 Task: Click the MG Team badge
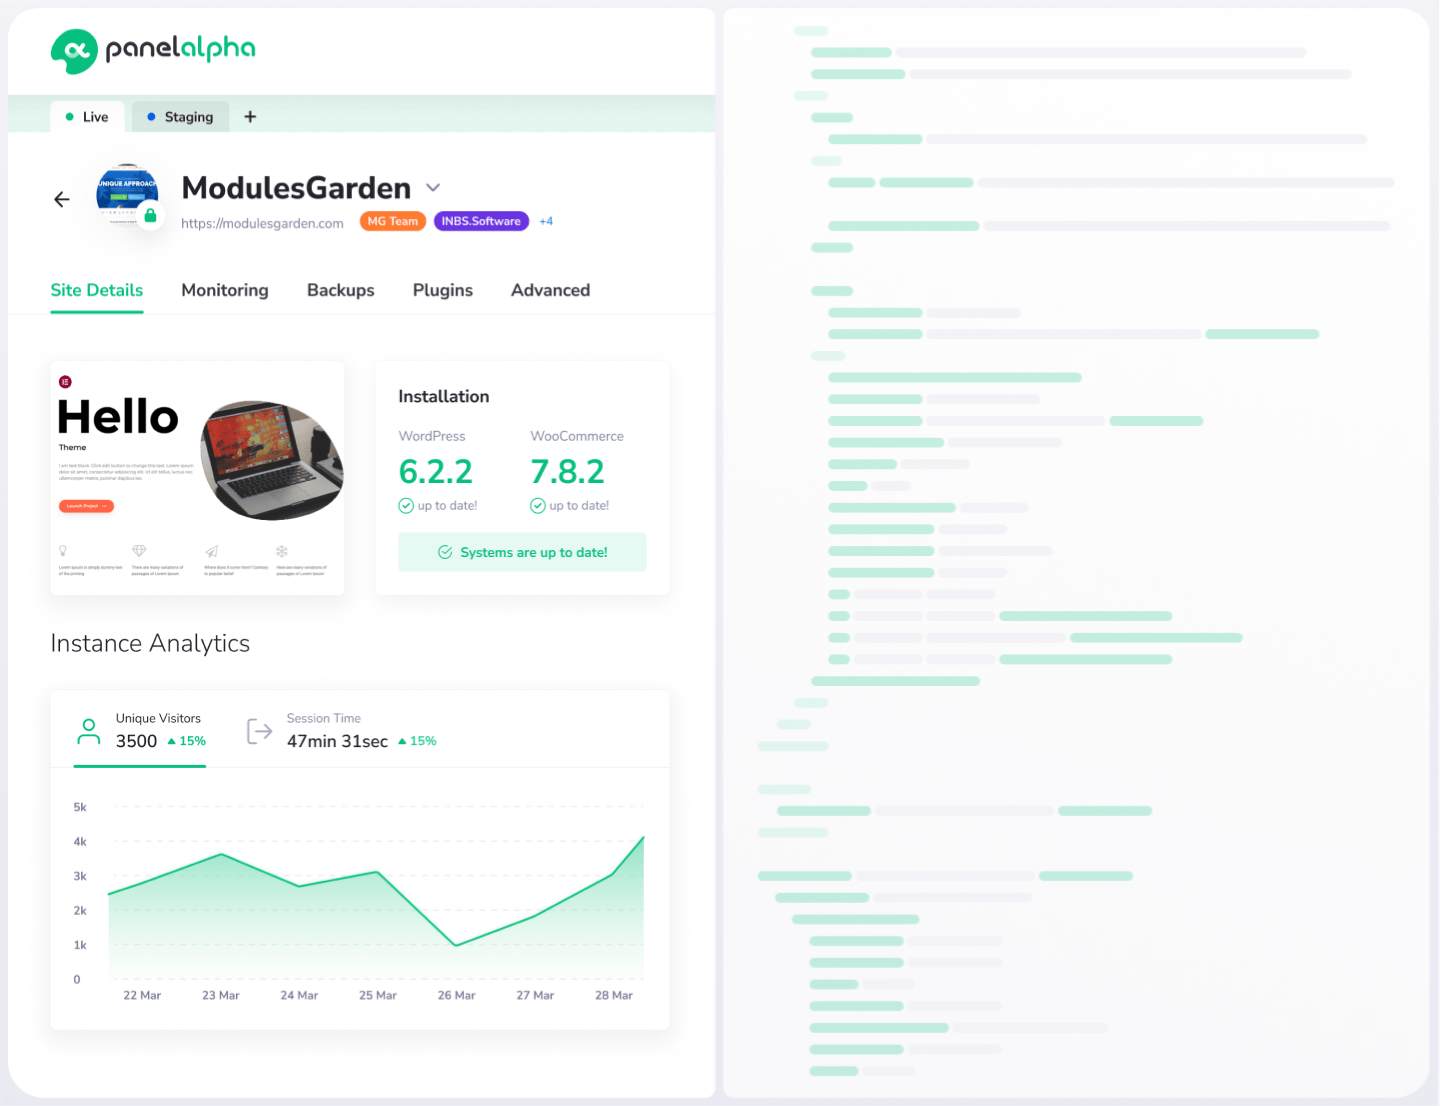[392, 221]
